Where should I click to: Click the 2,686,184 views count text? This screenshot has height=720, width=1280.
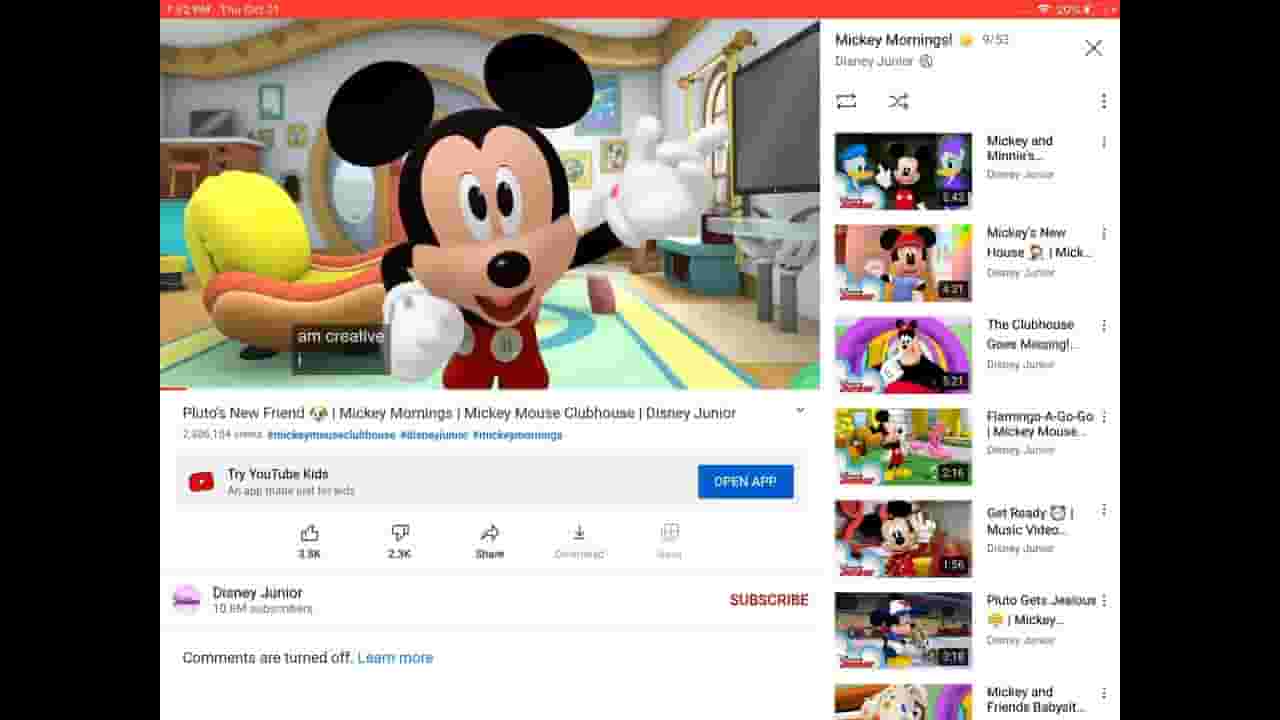pyautogui.click(x=222, y=435)
